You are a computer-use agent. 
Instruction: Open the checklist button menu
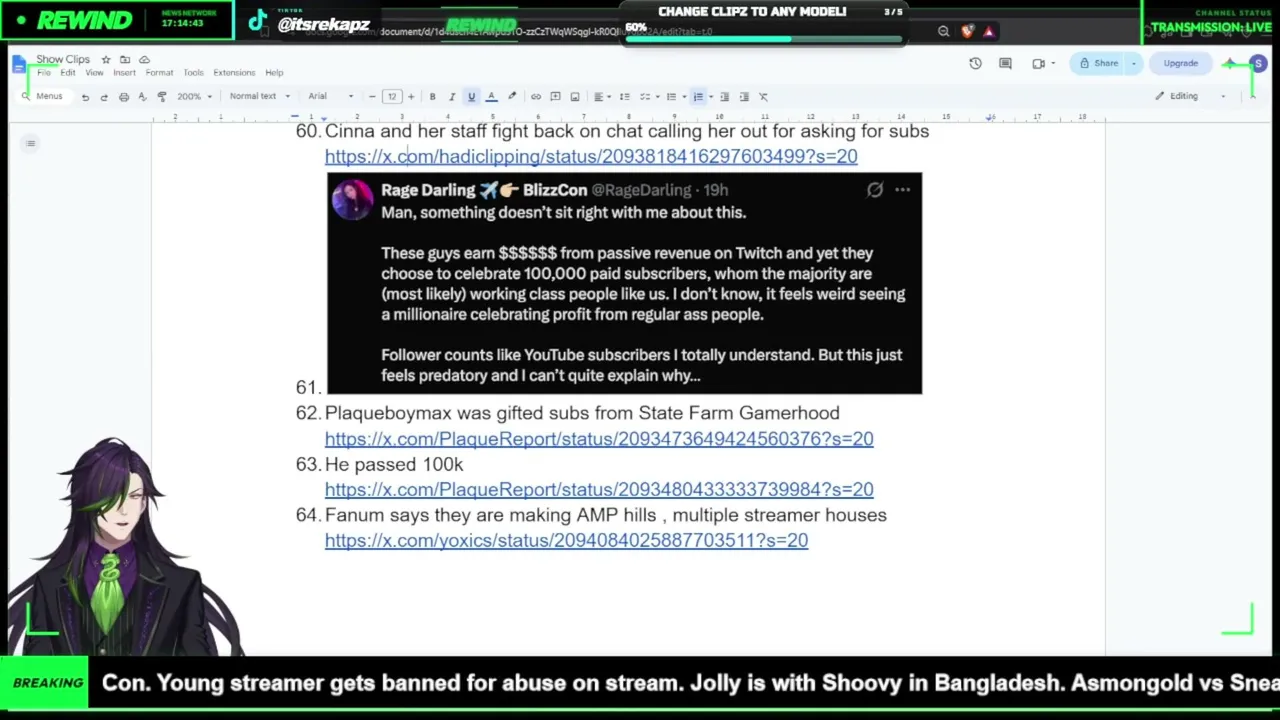tap(647, 97)
